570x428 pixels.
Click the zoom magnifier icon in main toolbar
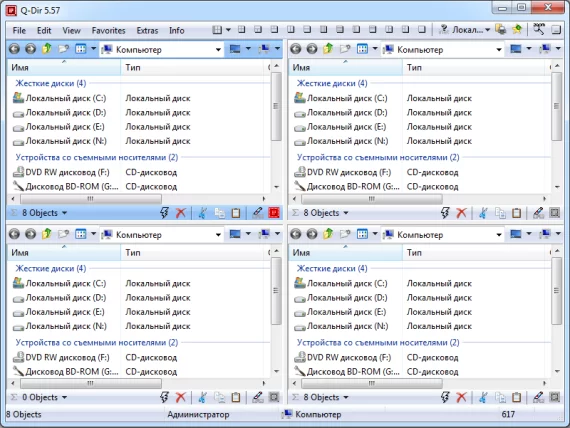coord(539,29)
